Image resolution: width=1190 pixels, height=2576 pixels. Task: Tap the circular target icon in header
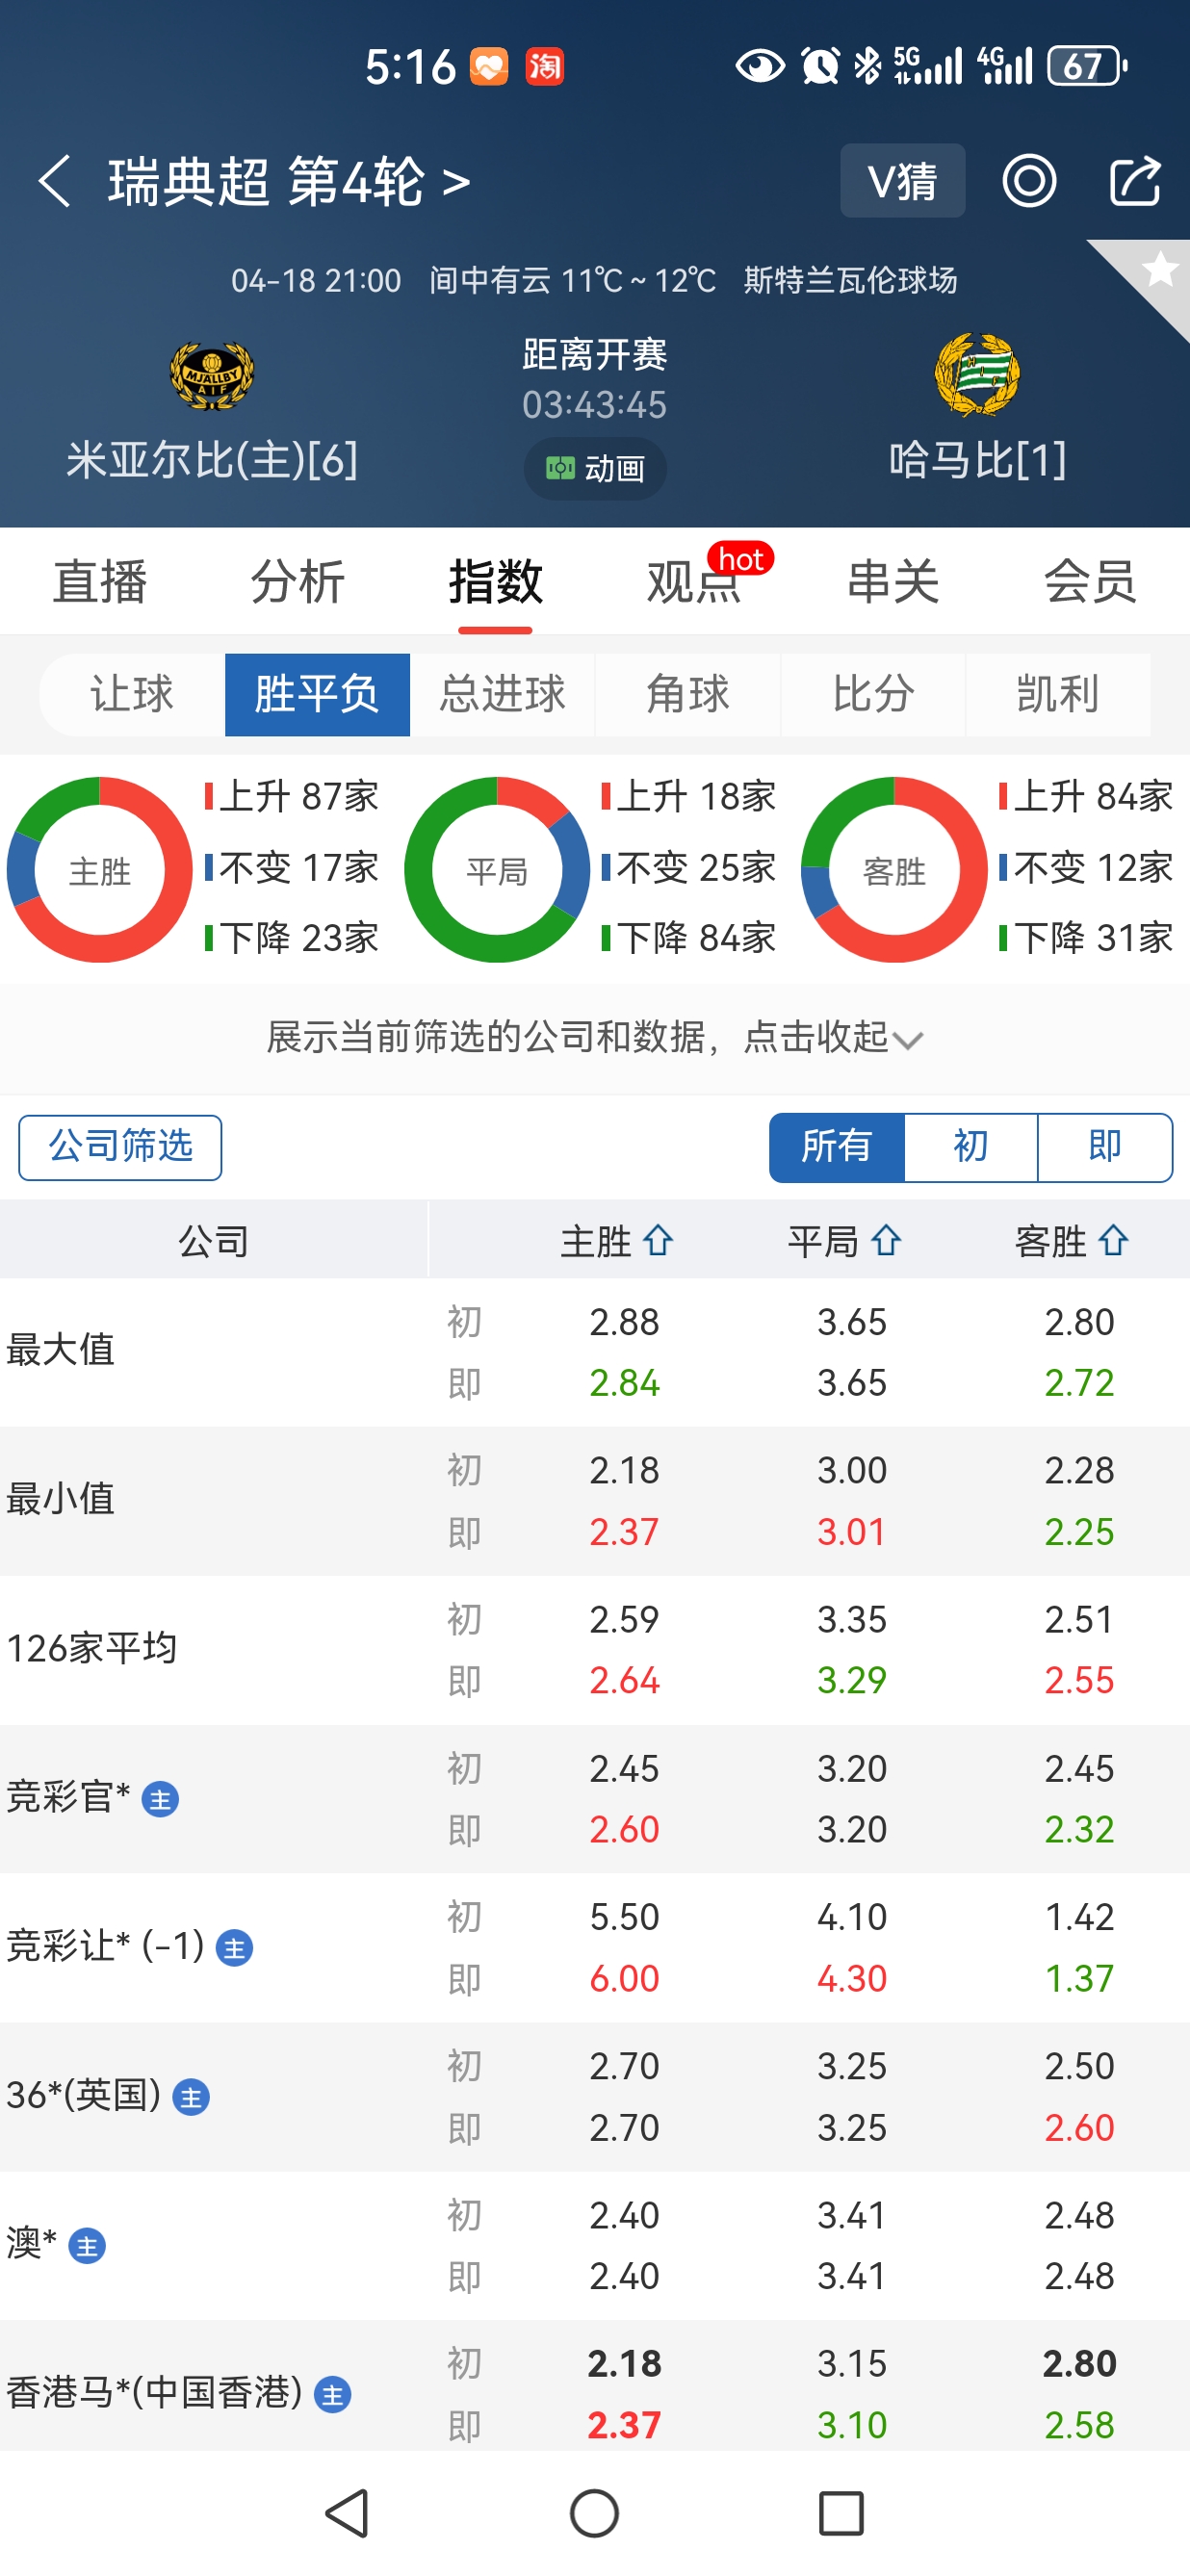coord(1029,182)
